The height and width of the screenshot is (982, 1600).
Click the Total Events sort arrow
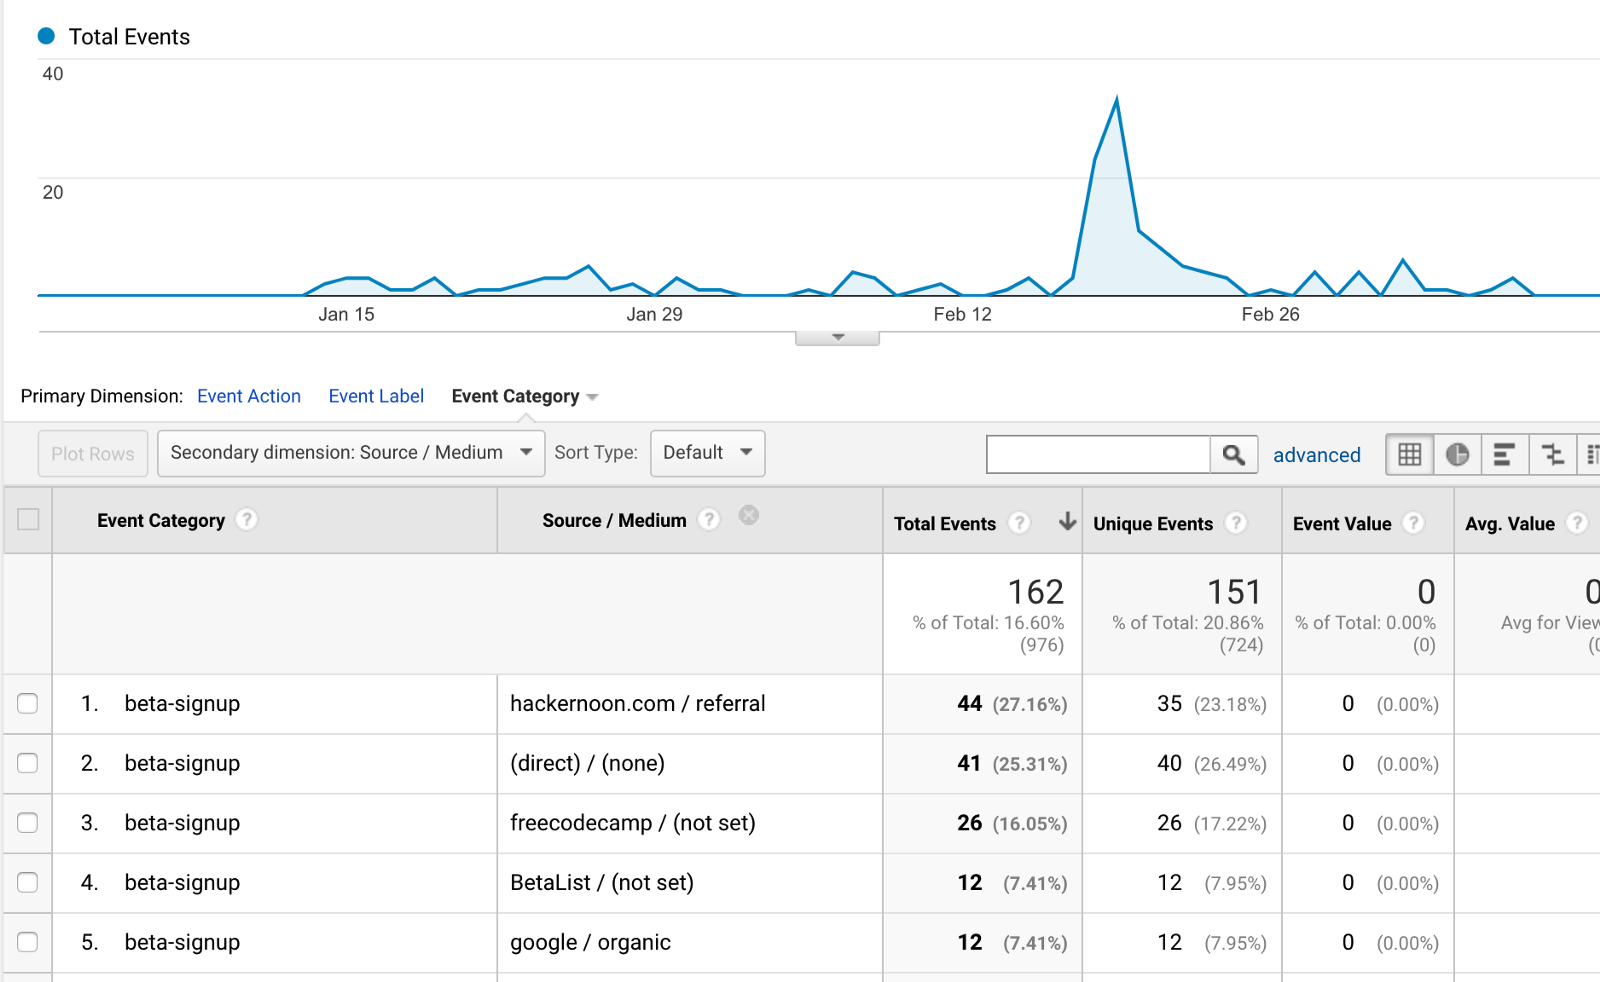(1067, 521)
